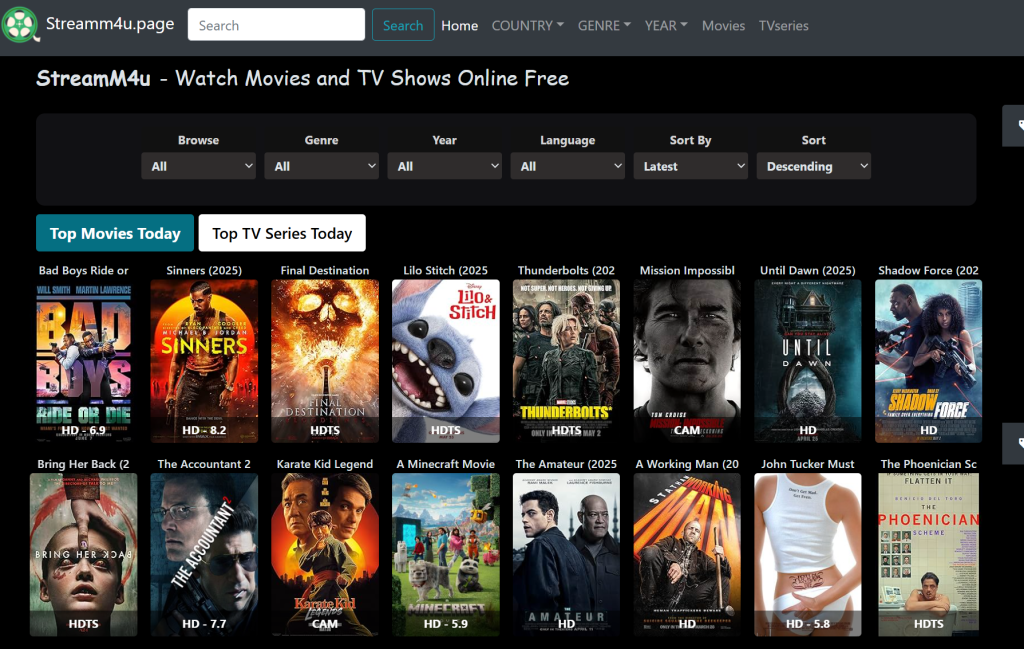1024x649 pixels.
Task: Open the Movies nav link
Action: 724,25
